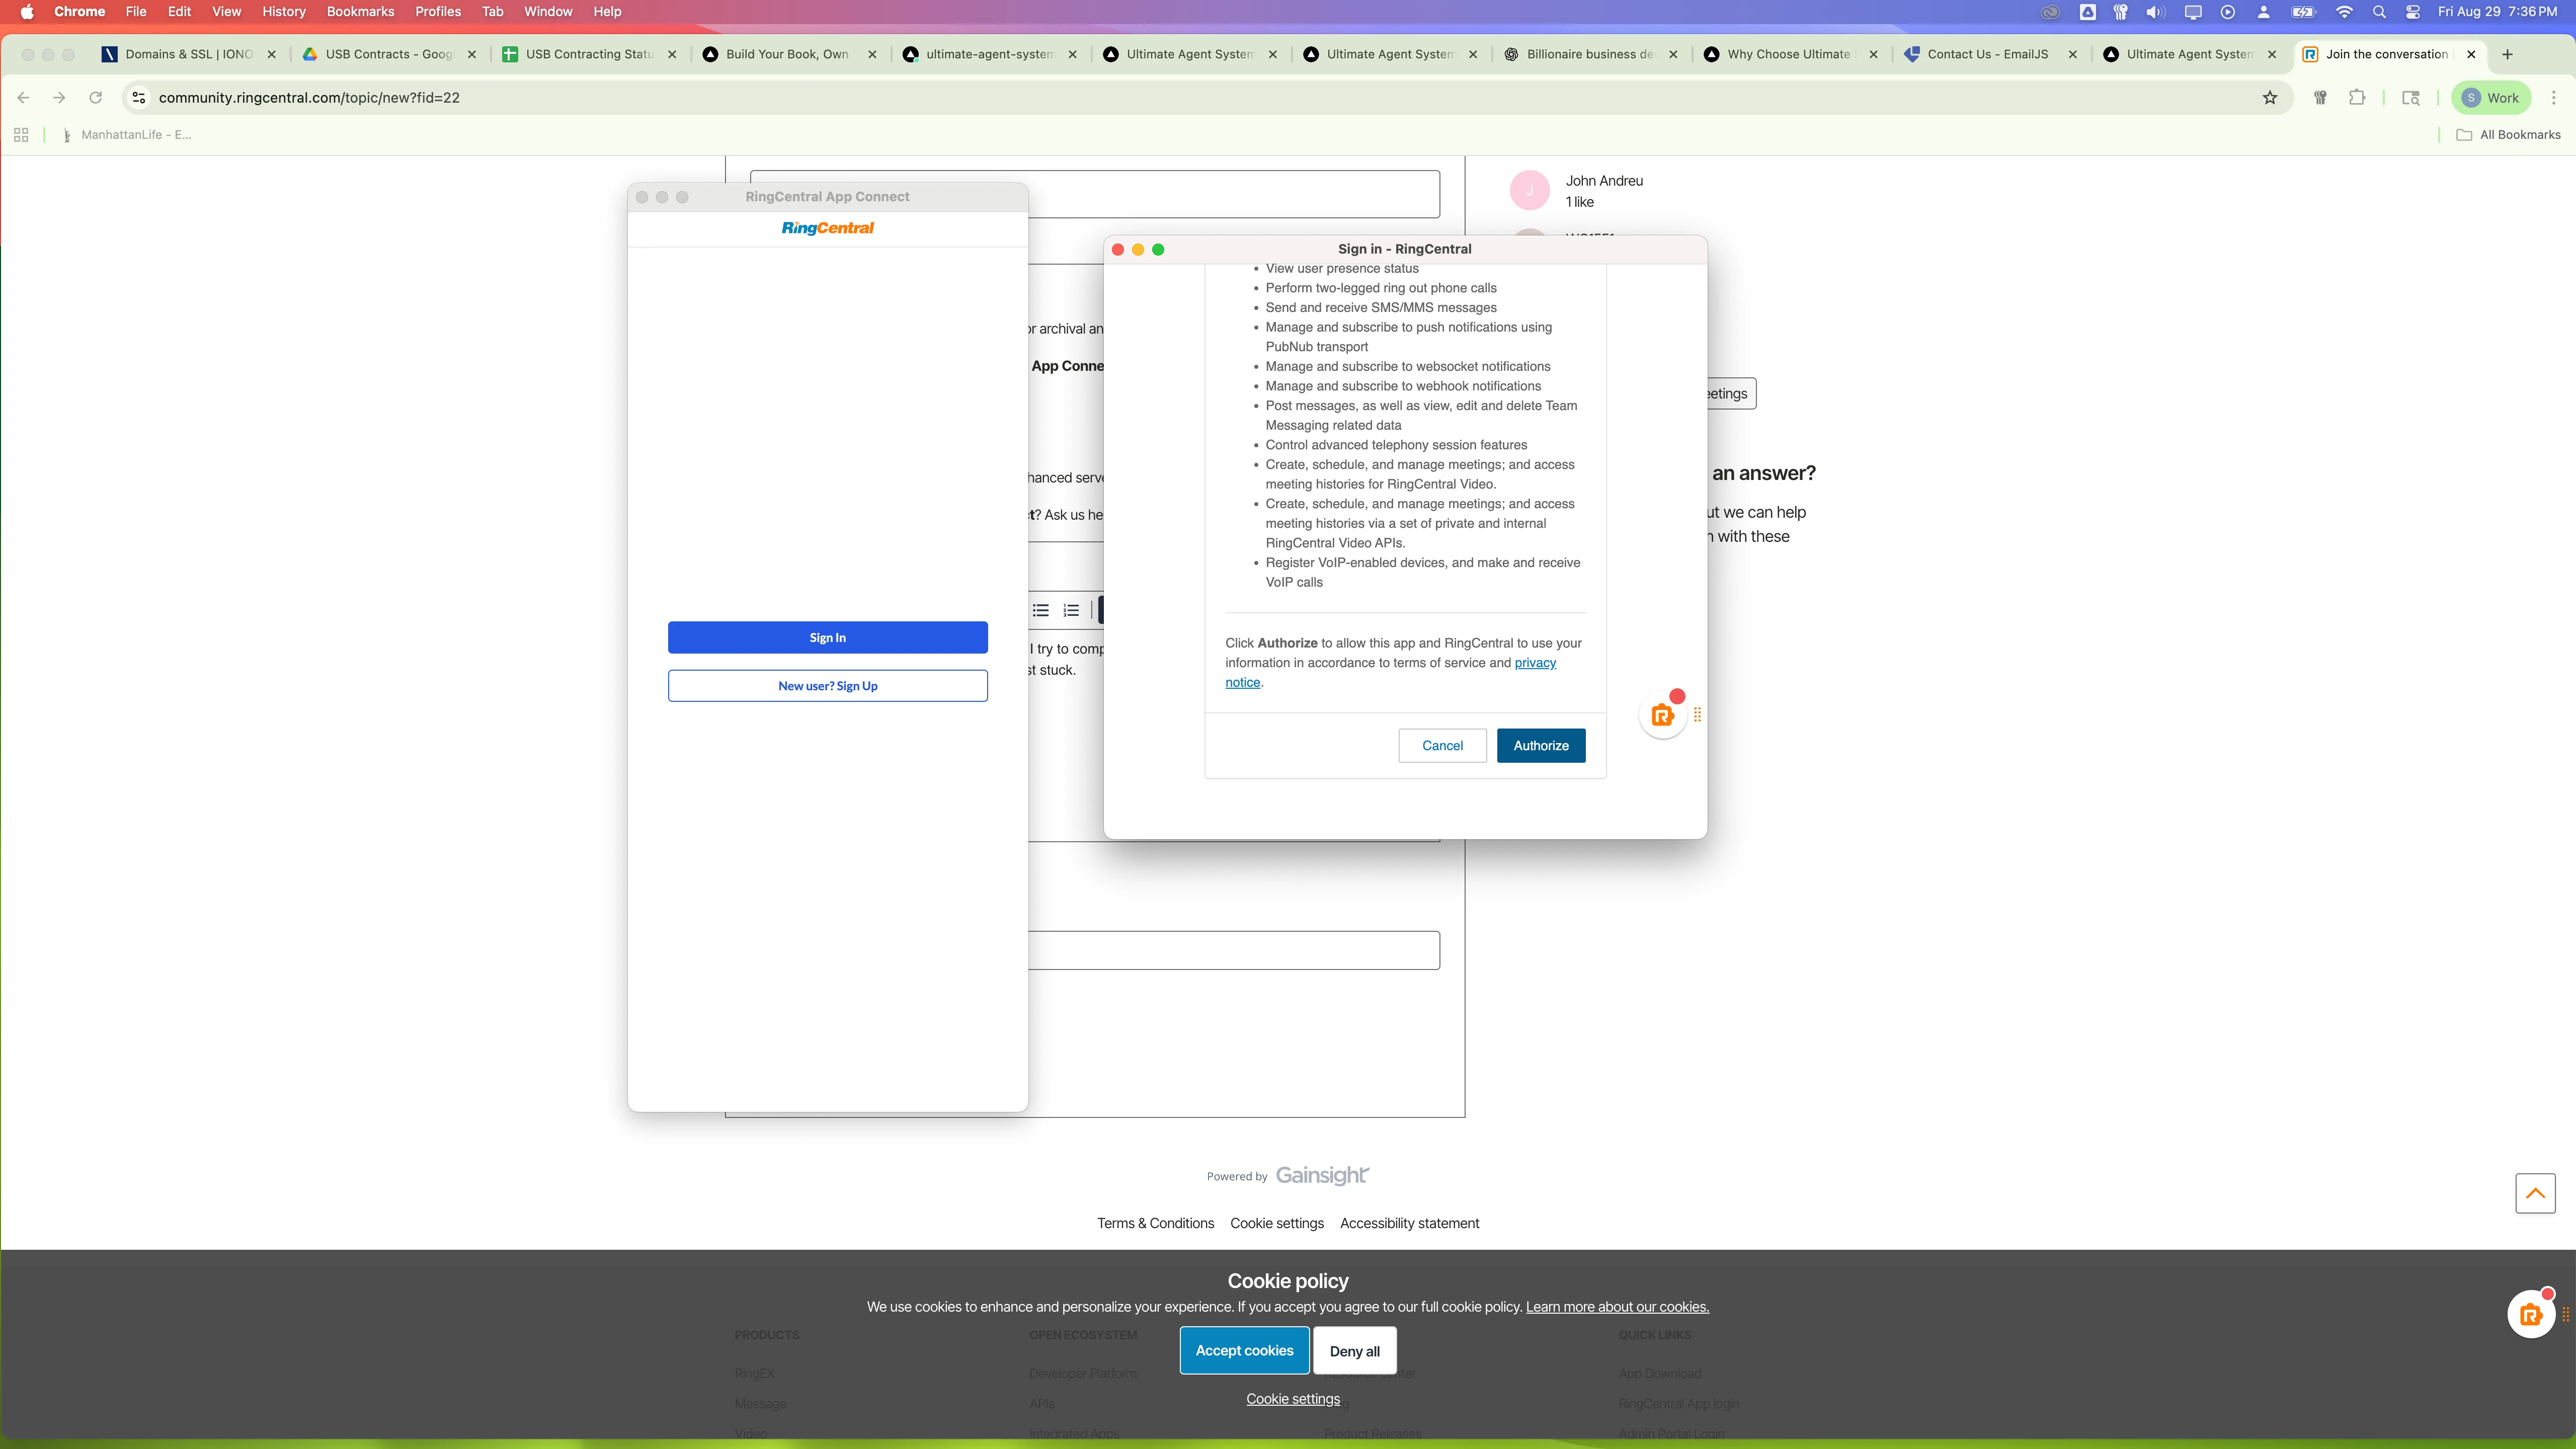Open macOS Spotlight search icon

tap(2379, 12)
